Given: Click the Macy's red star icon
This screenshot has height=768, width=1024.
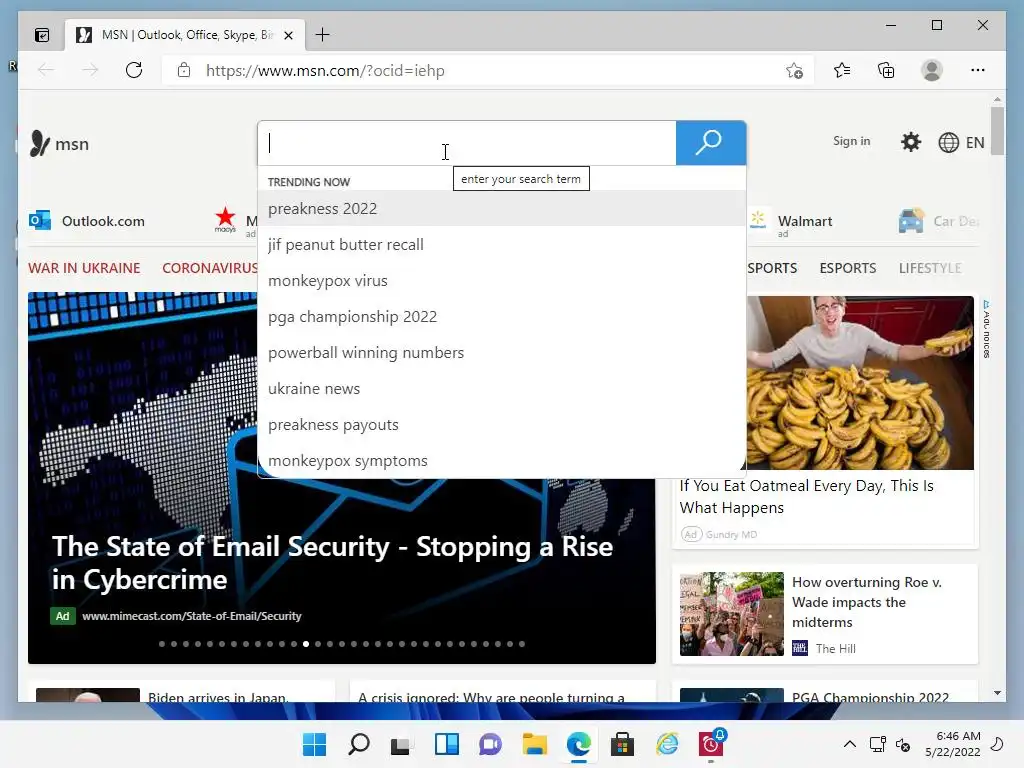Looking at the screenshot, I should [225, 219].
